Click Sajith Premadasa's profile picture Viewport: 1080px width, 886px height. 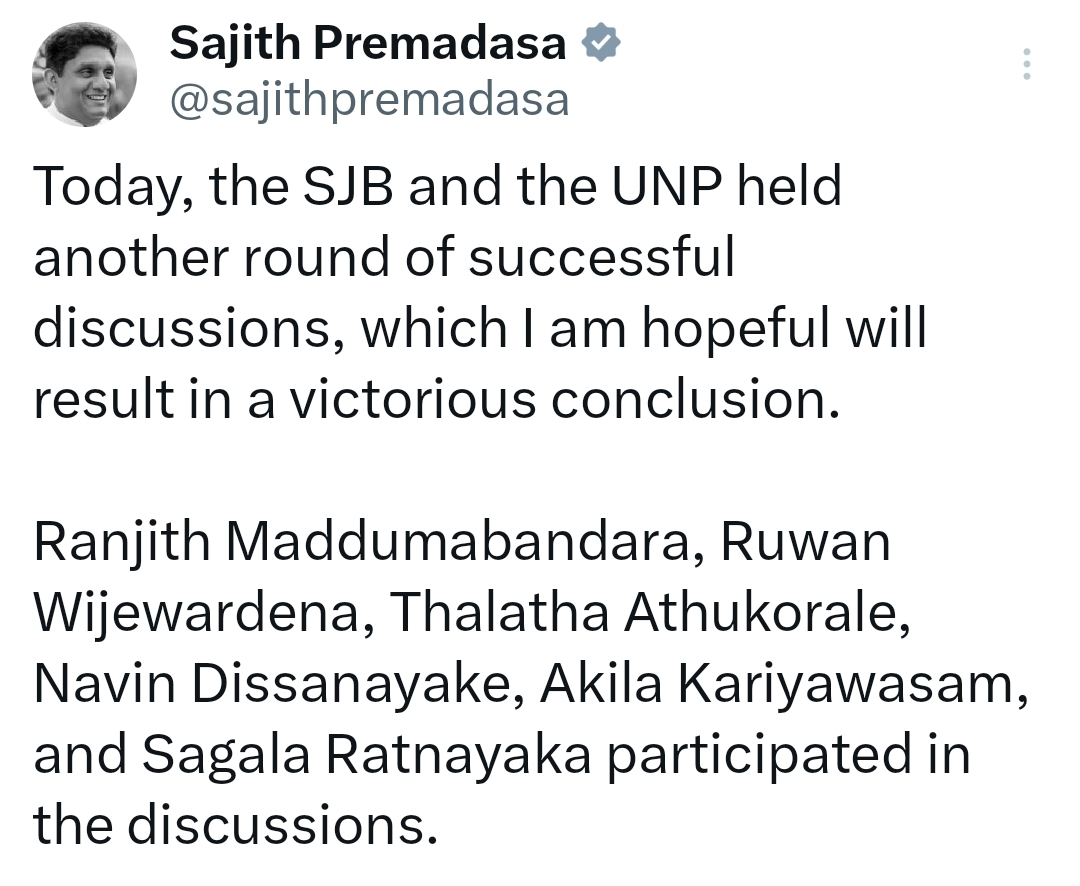coord(86,73)
